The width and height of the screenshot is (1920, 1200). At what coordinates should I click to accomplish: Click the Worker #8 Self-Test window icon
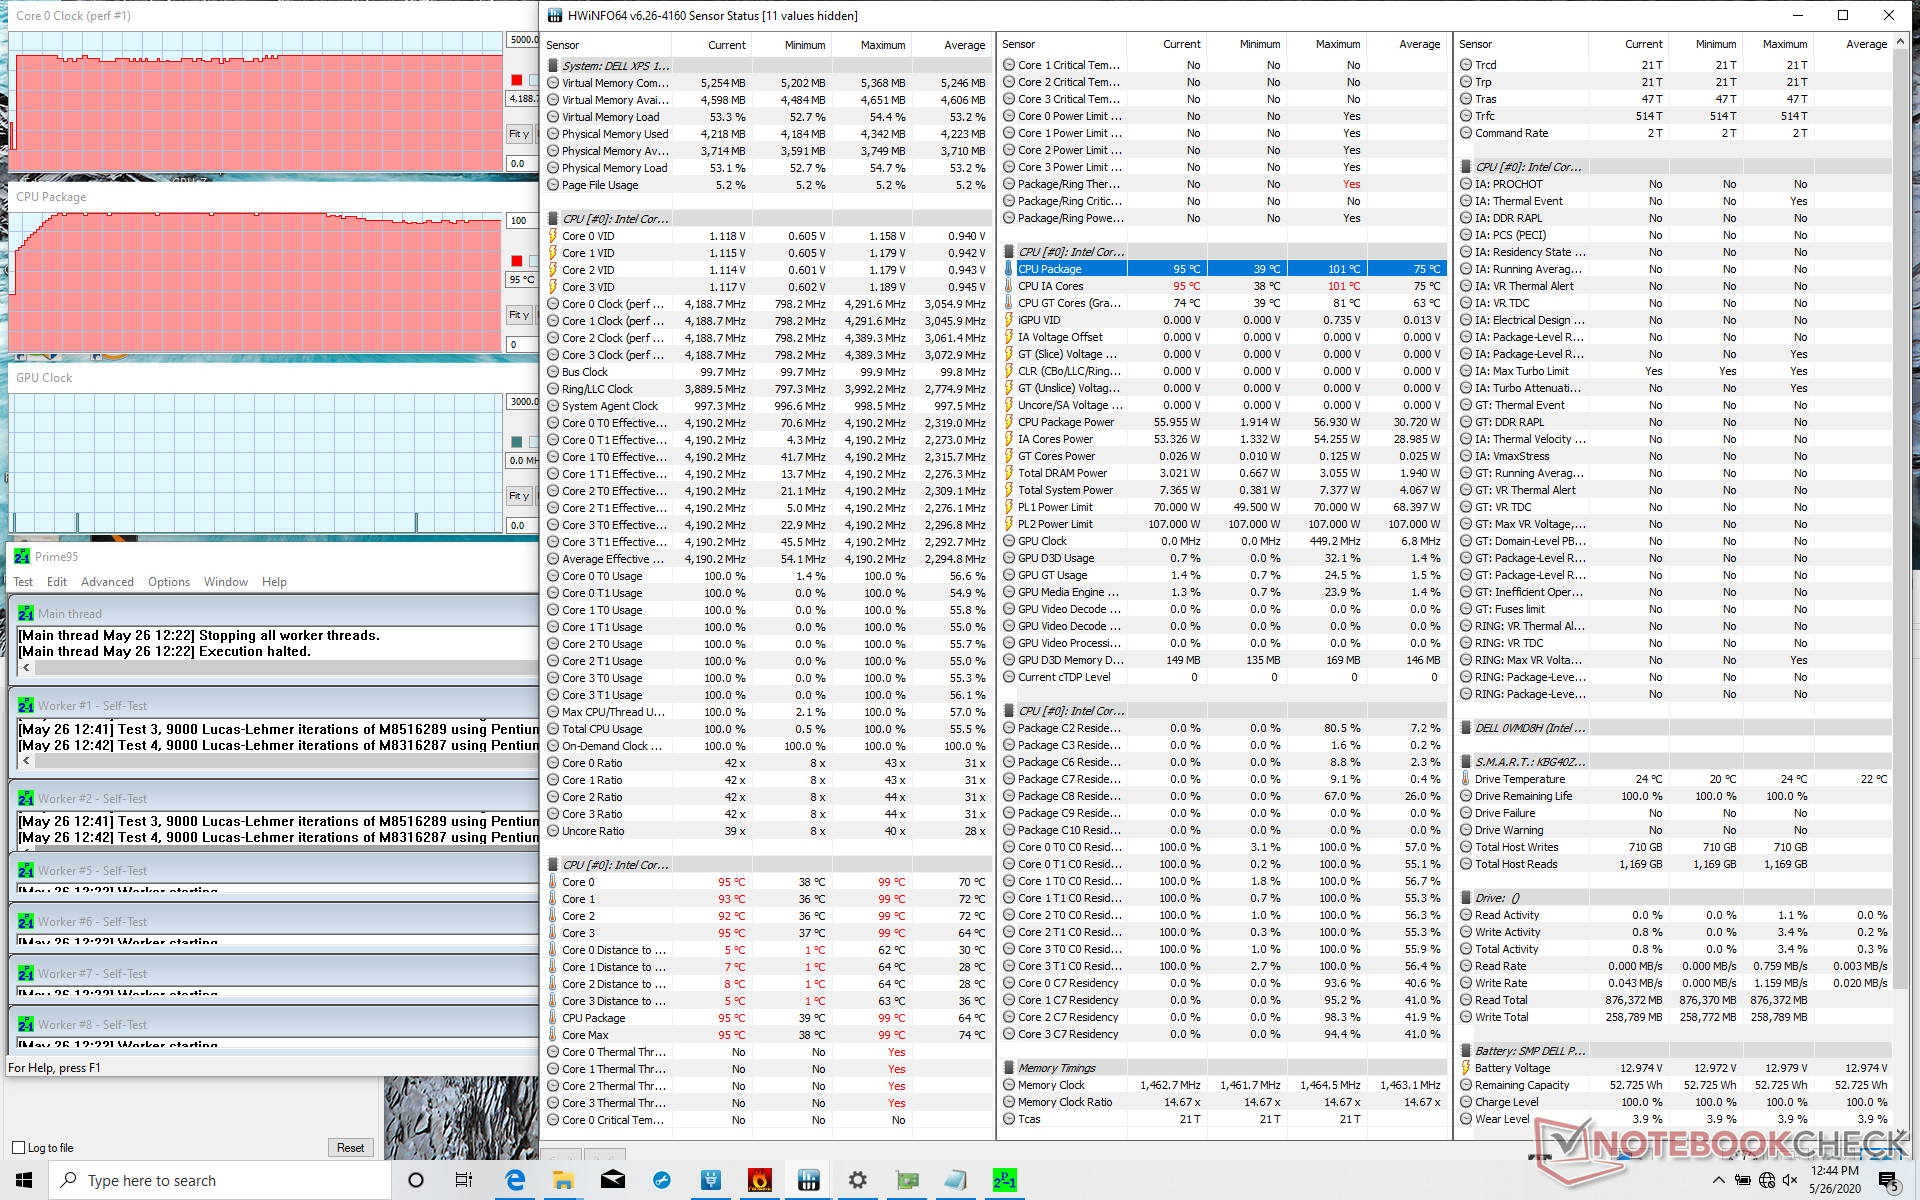[26, 1024]
